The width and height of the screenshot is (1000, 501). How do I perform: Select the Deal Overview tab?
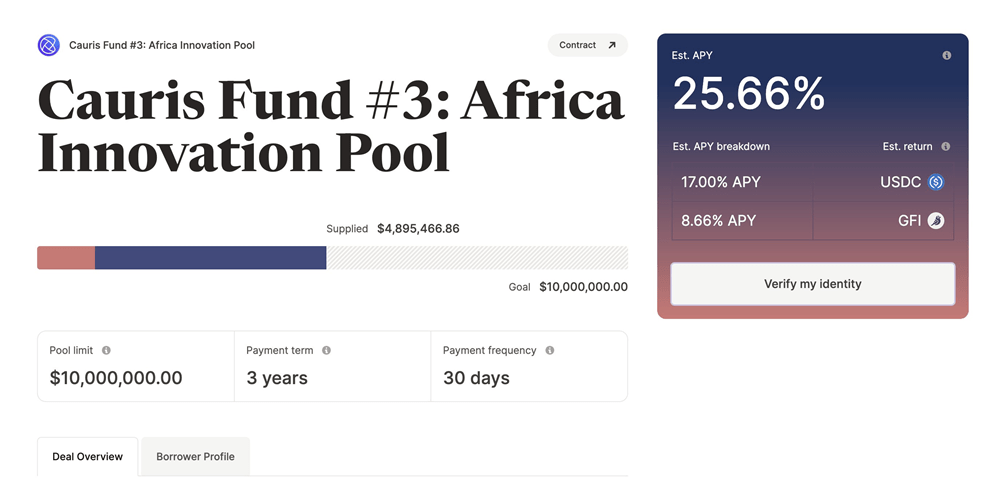click(88, 457)
